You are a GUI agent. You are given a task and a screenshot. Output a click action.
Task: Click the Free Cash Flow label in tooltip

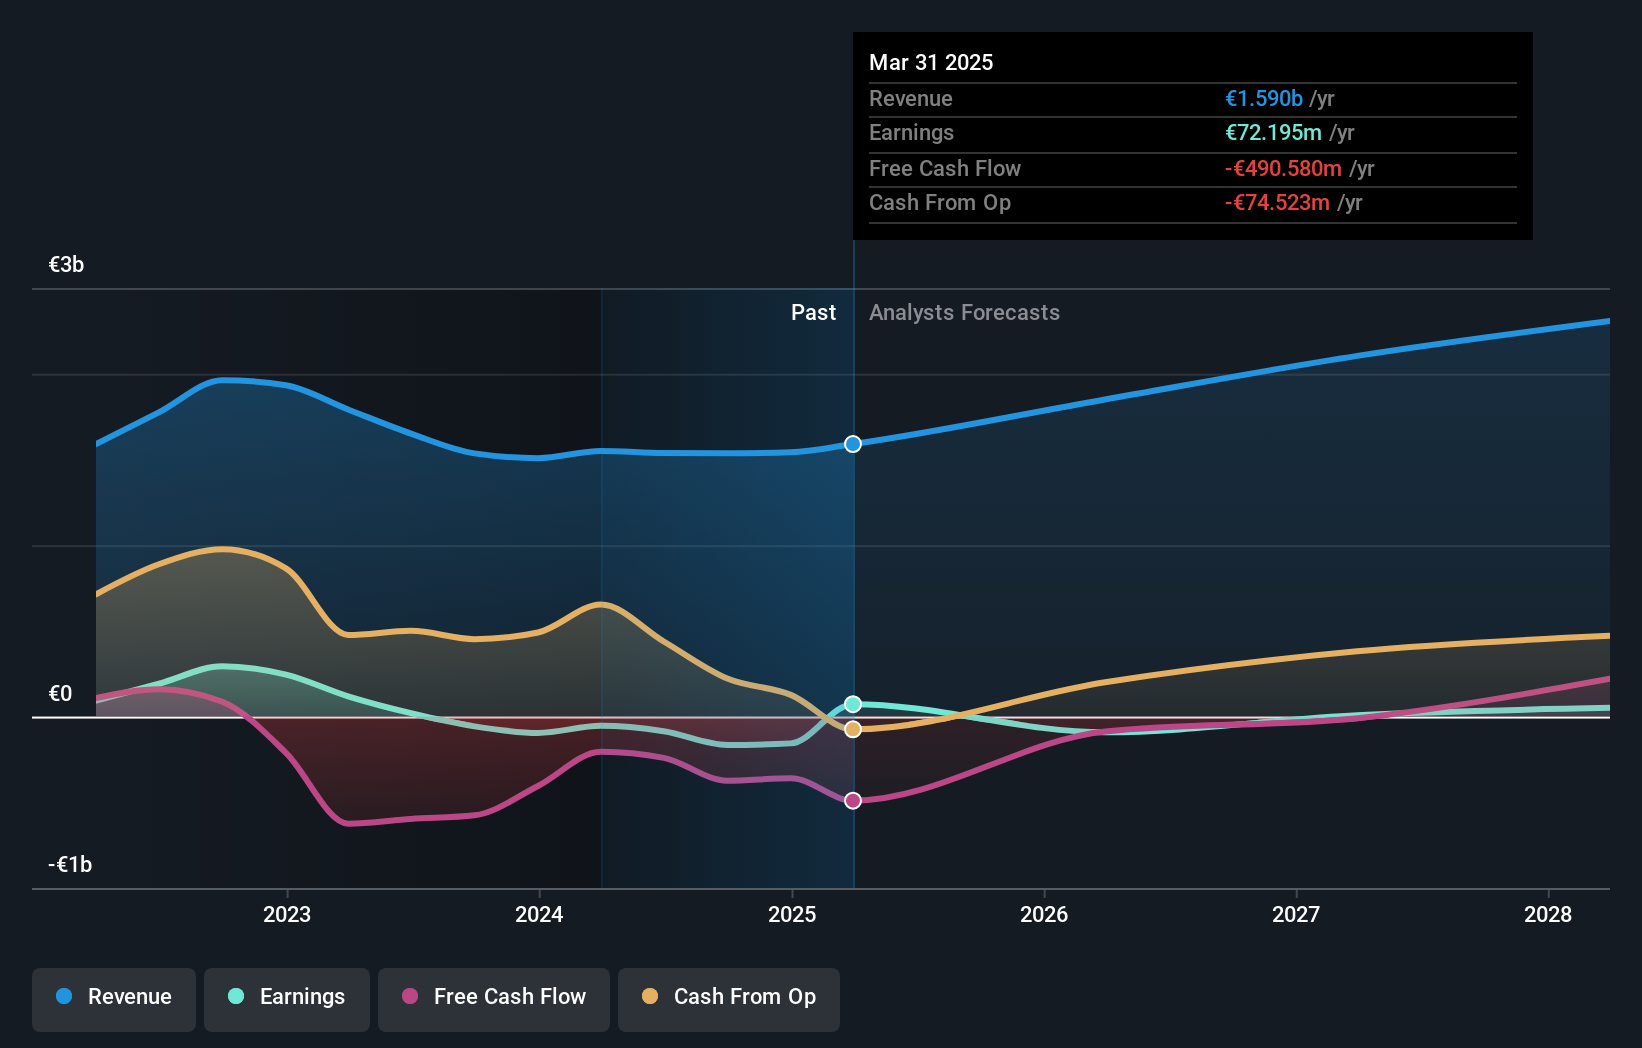point(945,168)
